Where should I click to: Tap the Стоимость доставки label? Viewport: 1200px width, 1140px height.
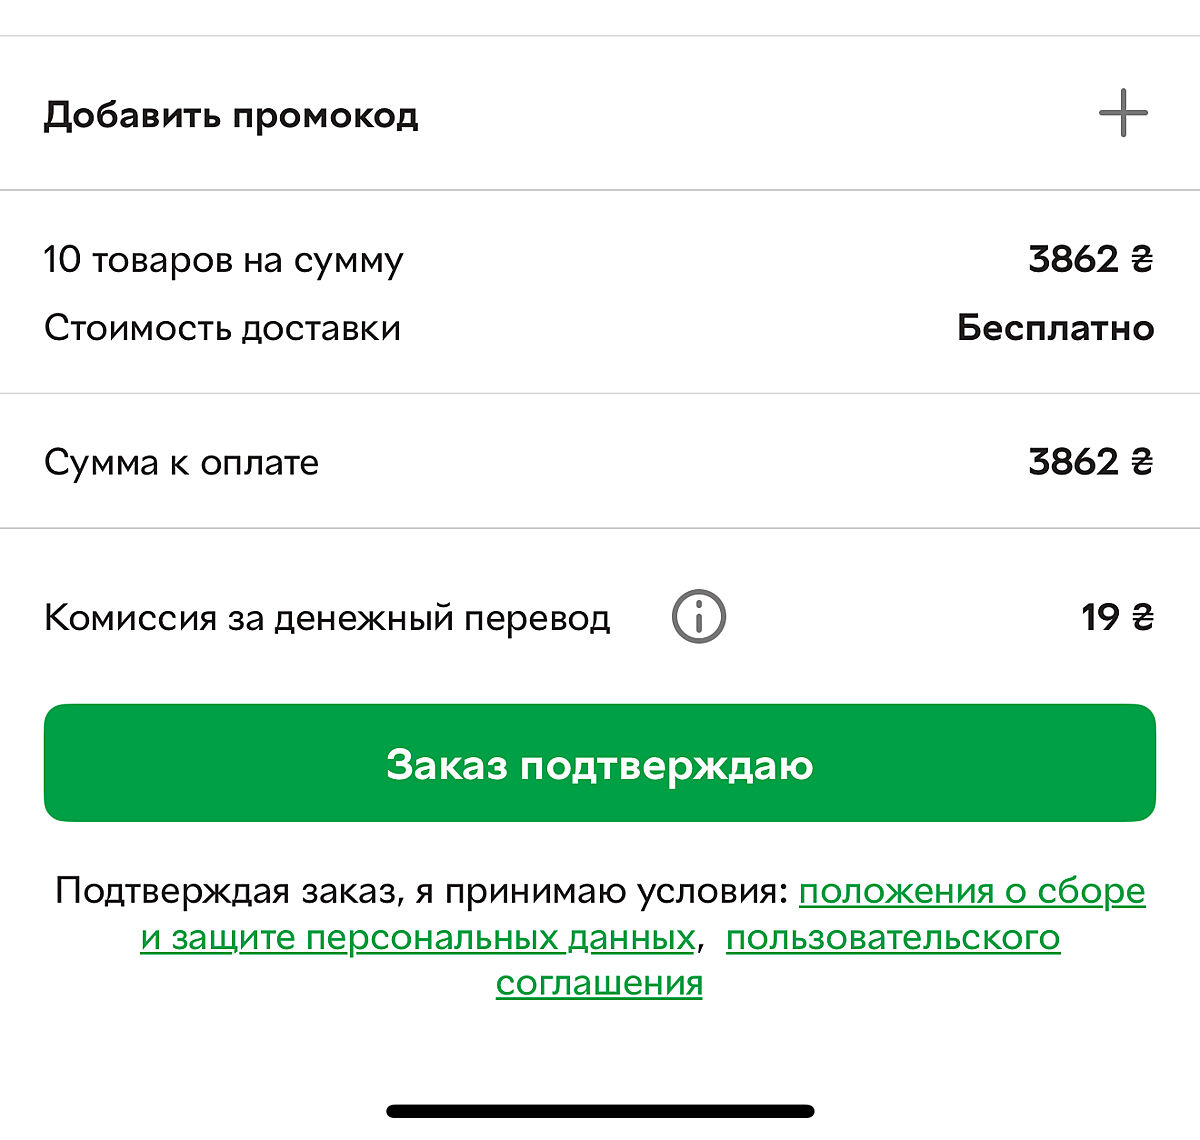(222, 328)
